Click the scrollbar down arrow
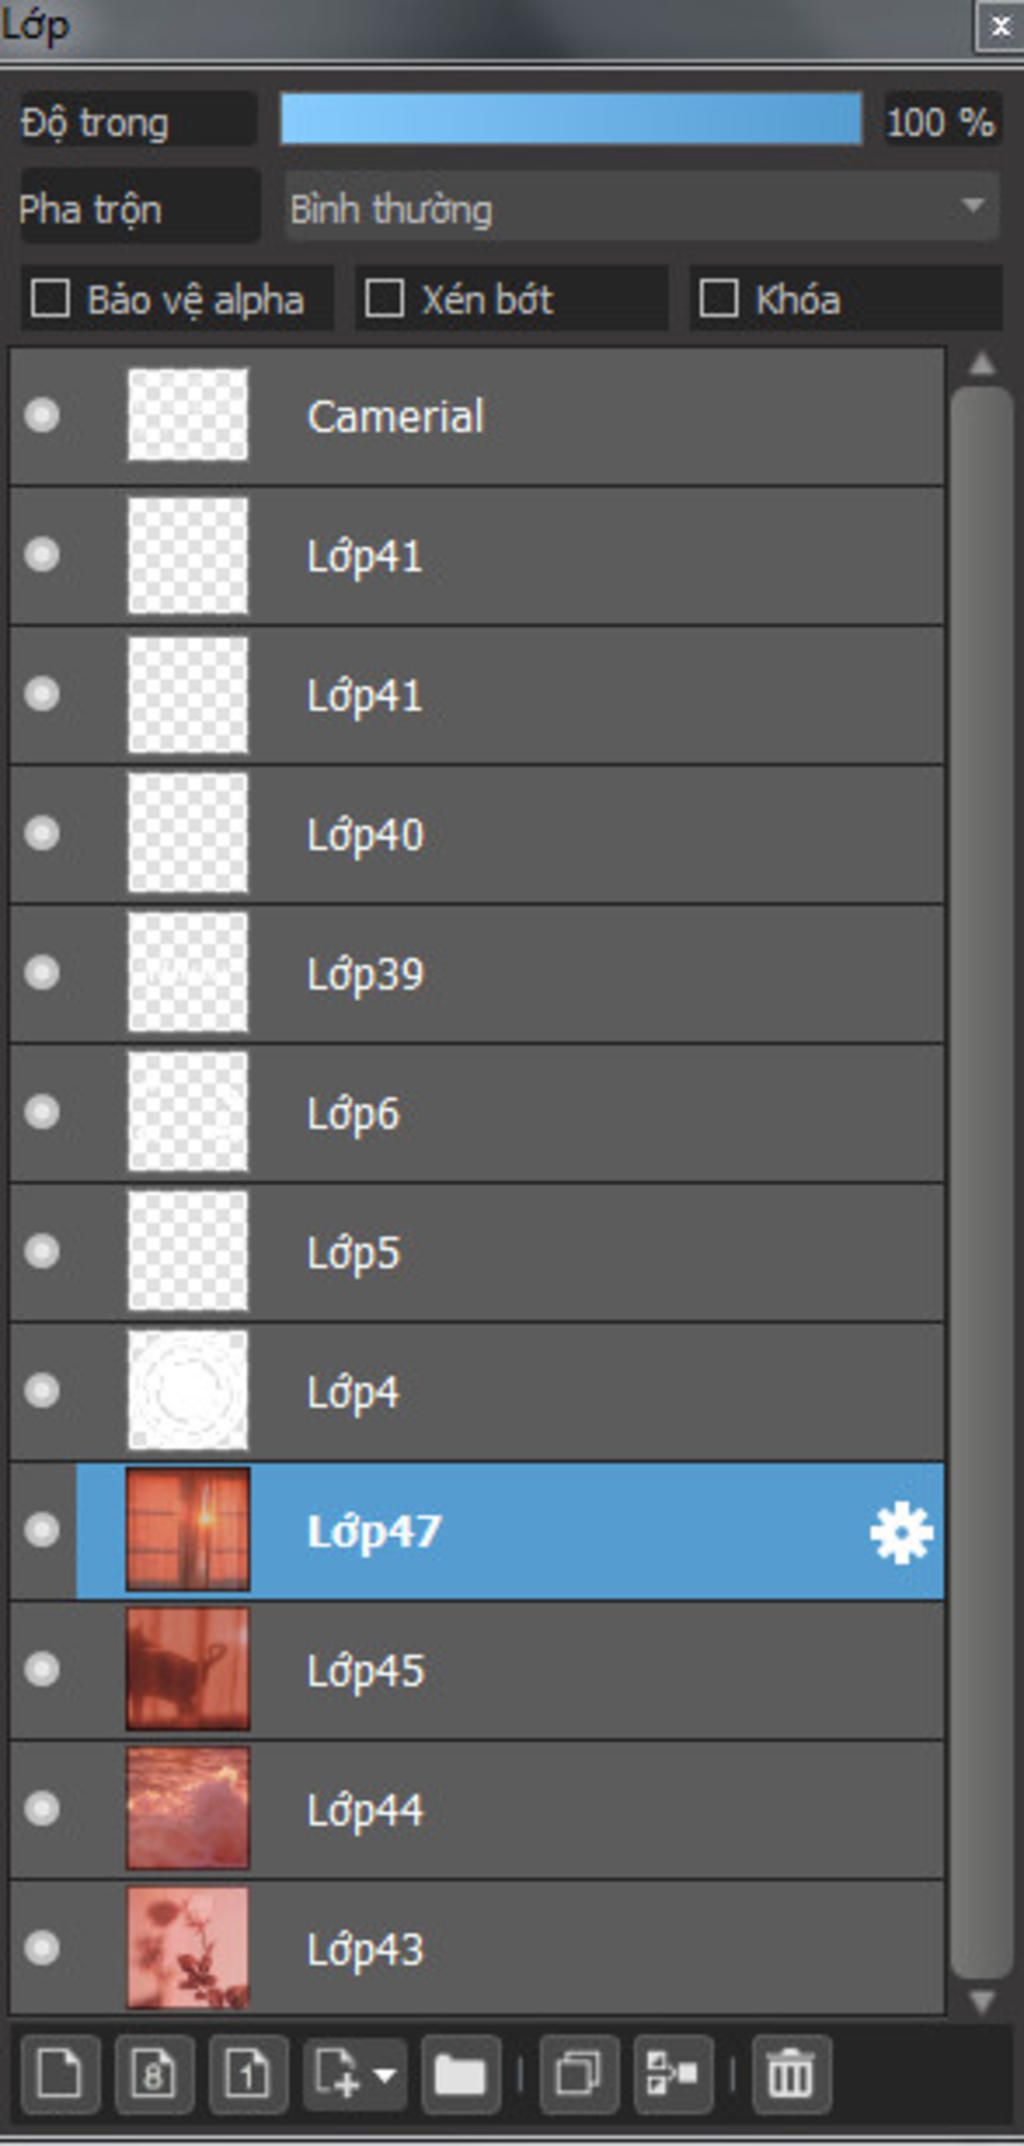Screen dimensions: 1024x2146 [981, 2001]
